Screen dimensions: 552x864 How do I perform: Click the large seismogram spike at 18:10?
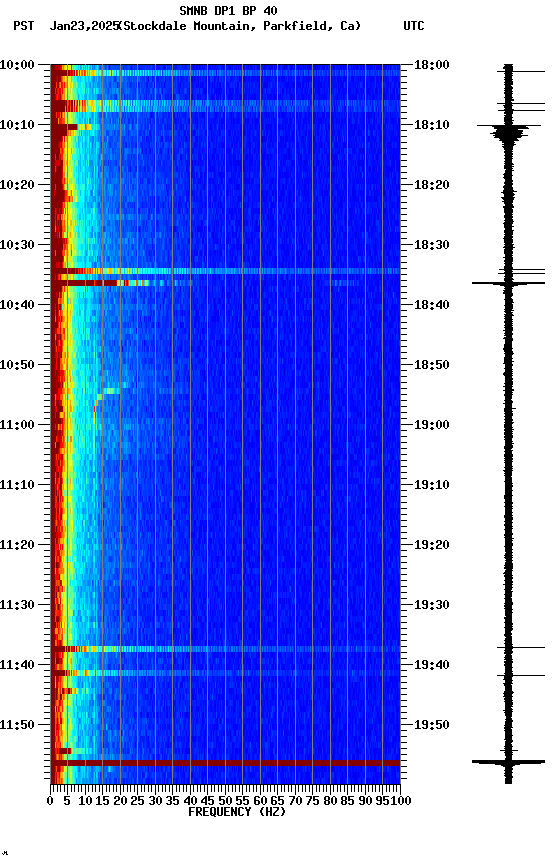(x=508, y=131)
